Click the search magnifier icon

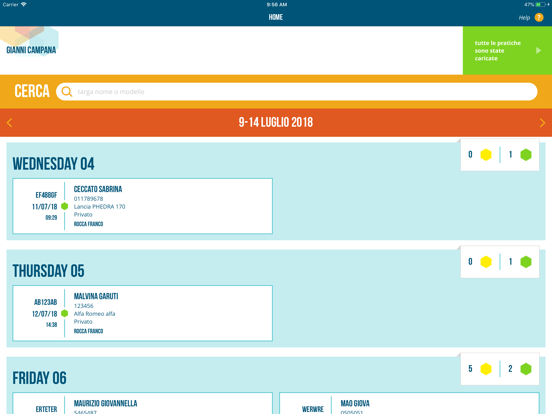point(67,92)
